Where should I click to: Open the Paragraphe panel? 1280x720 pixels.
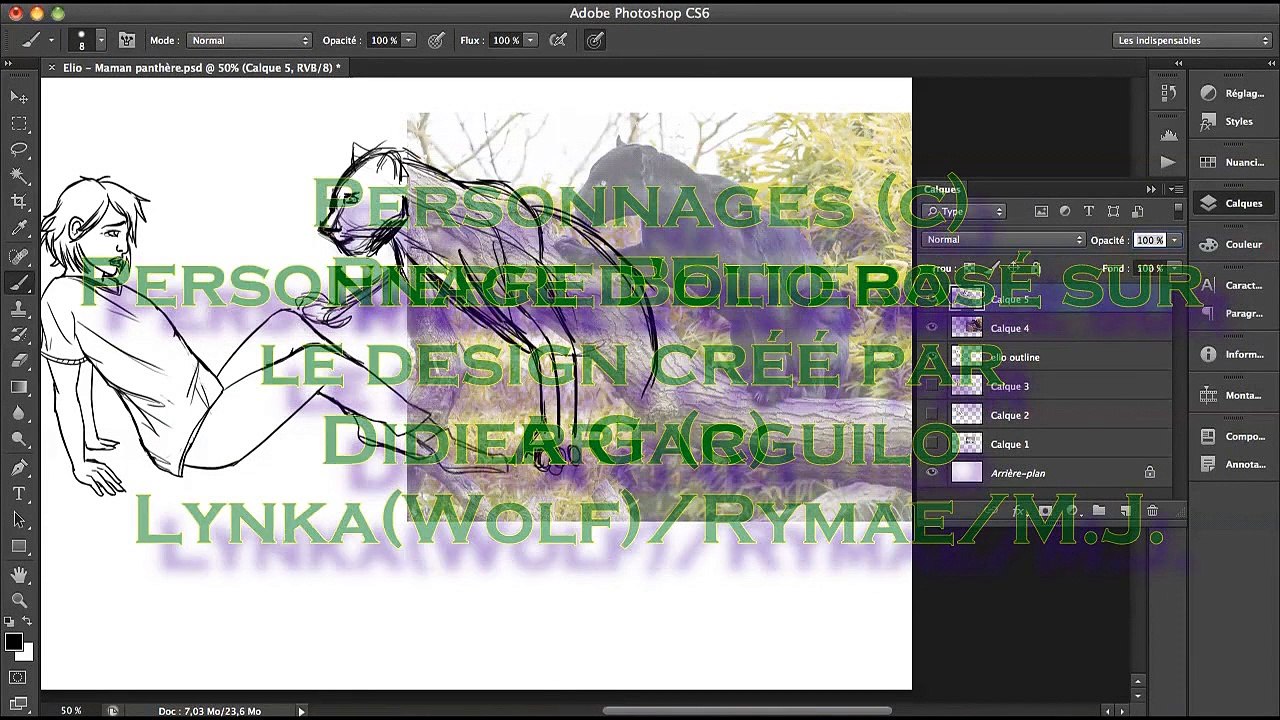(x=1235, y=313)
